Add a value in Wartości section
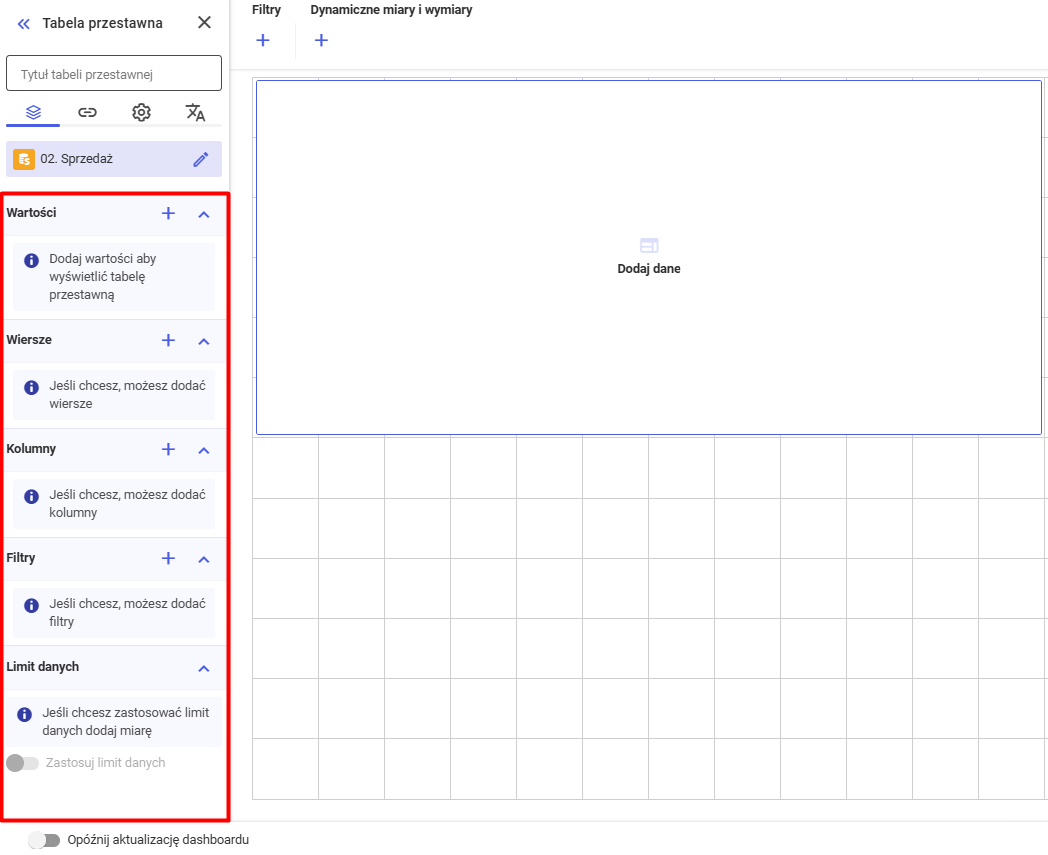 click(168, 213)
